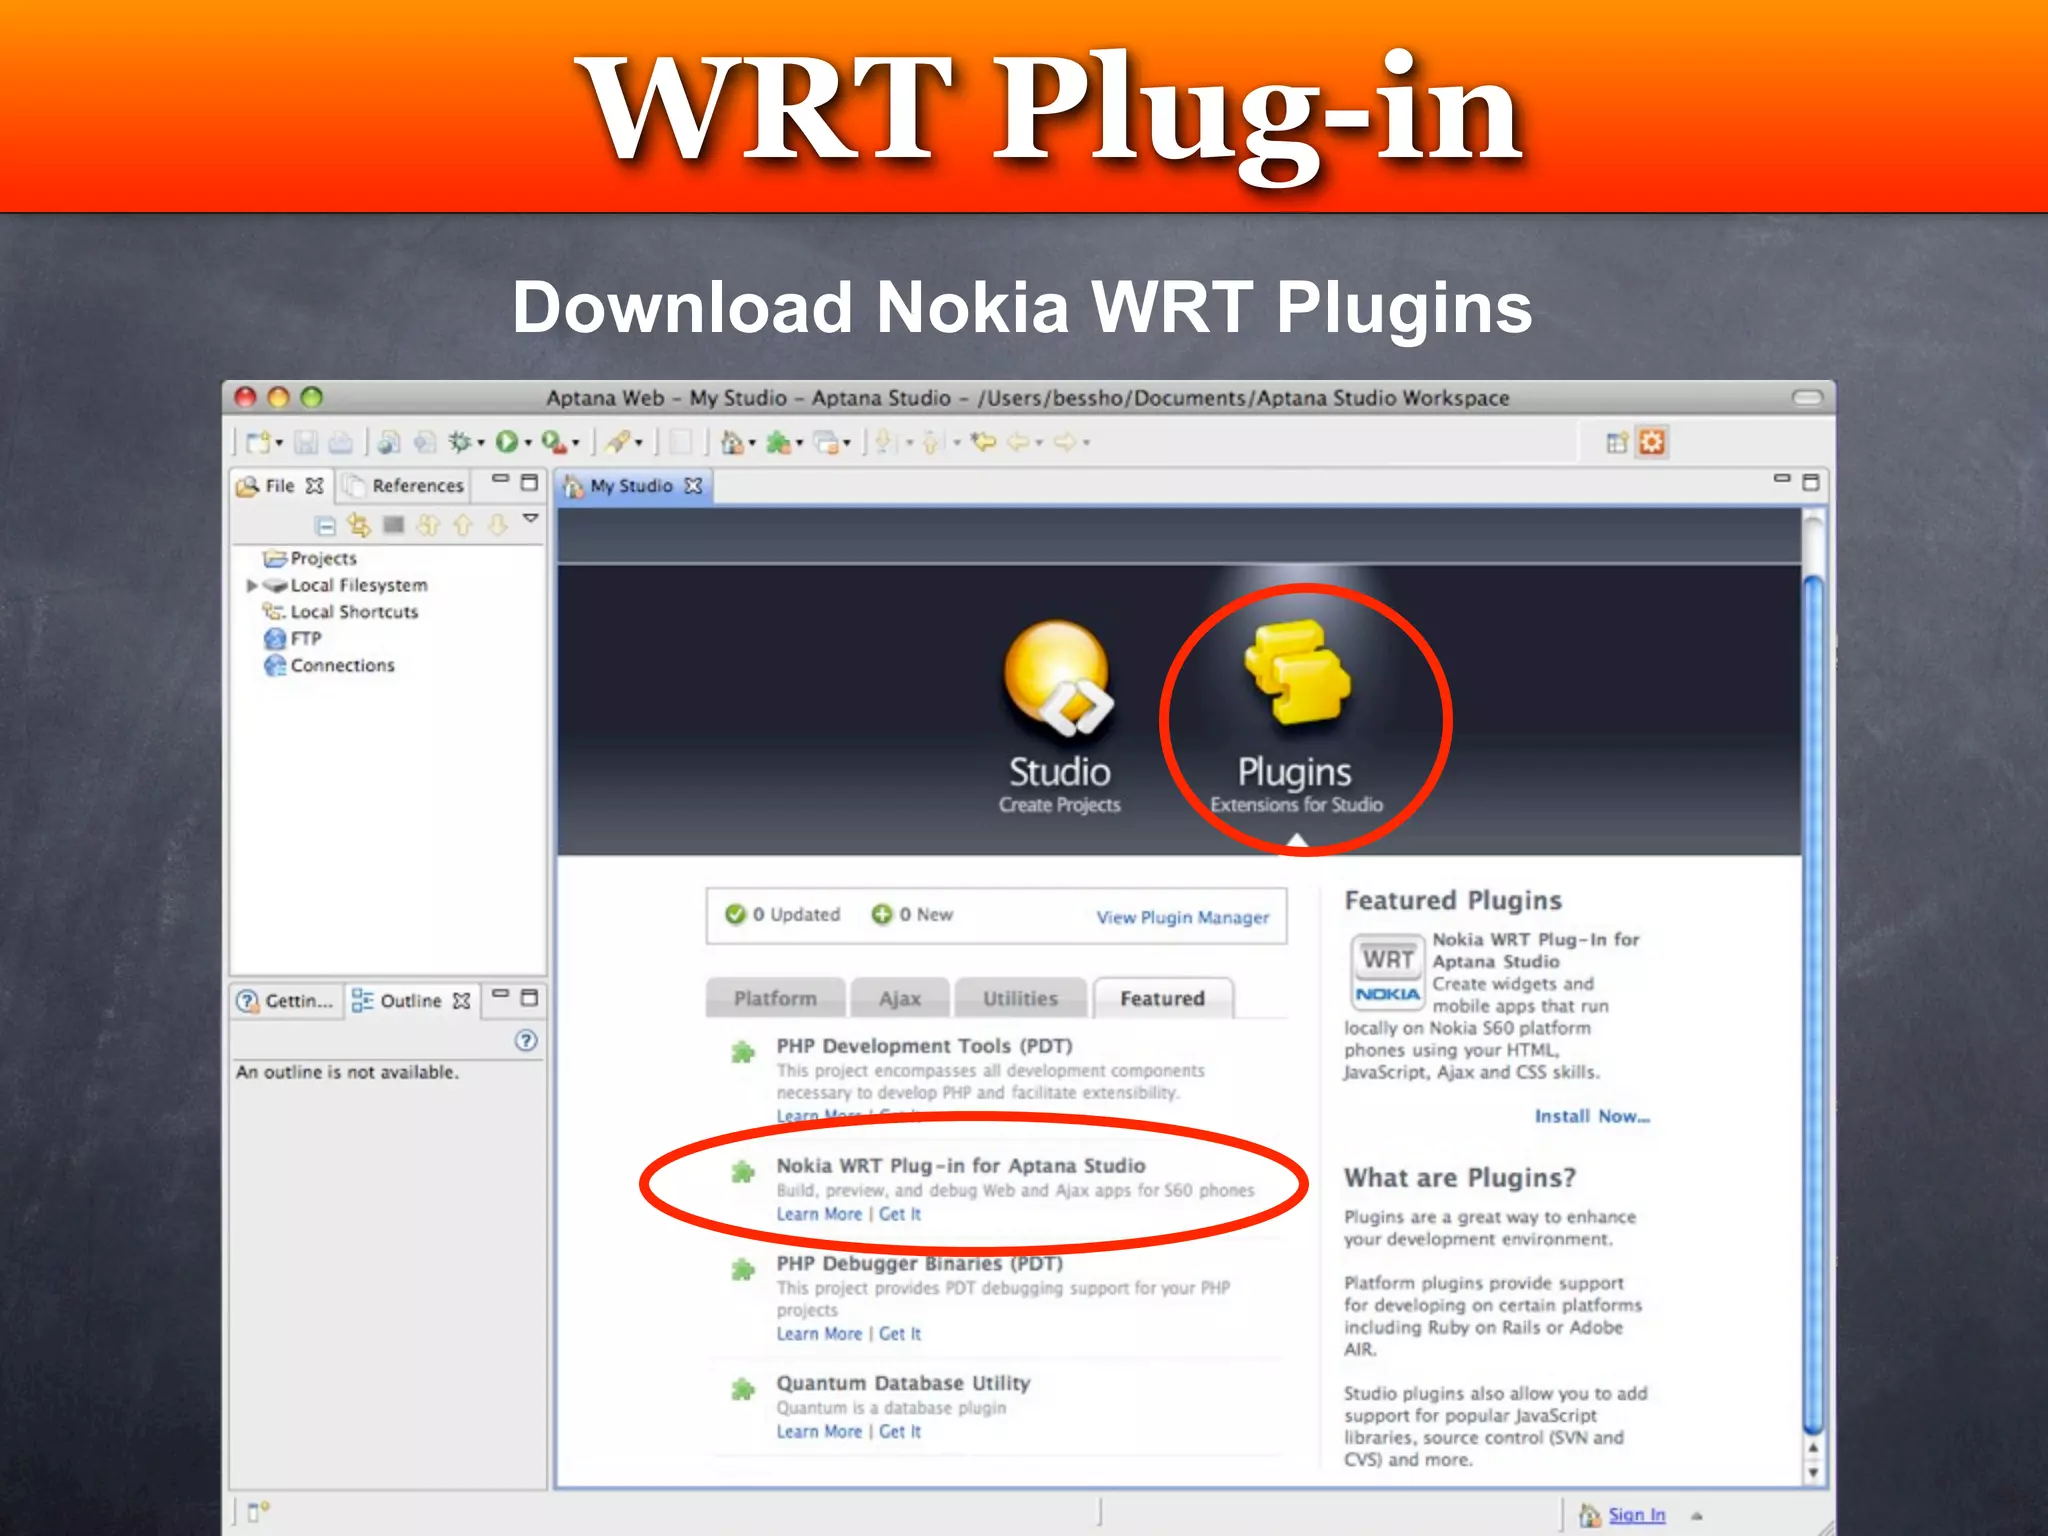Click the Save toolbar icon

[306, 442]
